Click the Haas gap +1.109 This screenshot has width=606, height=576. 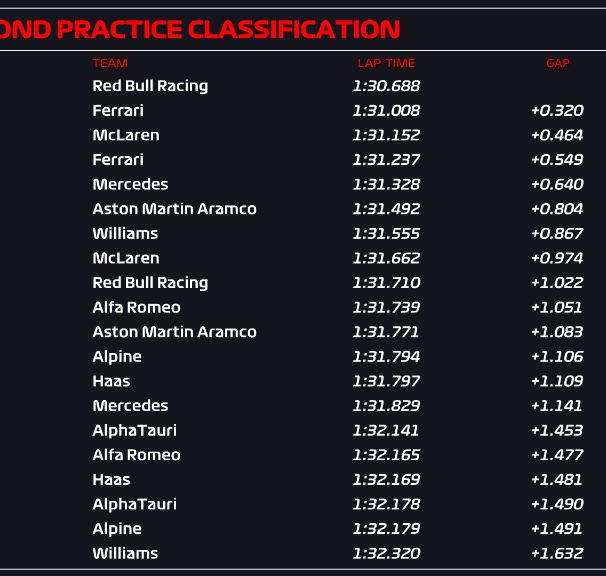557,381
